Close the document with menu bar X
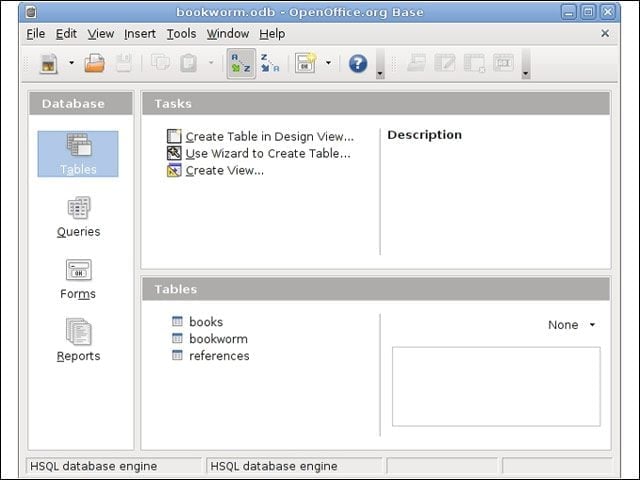640x480 pixels. [605, 33]
